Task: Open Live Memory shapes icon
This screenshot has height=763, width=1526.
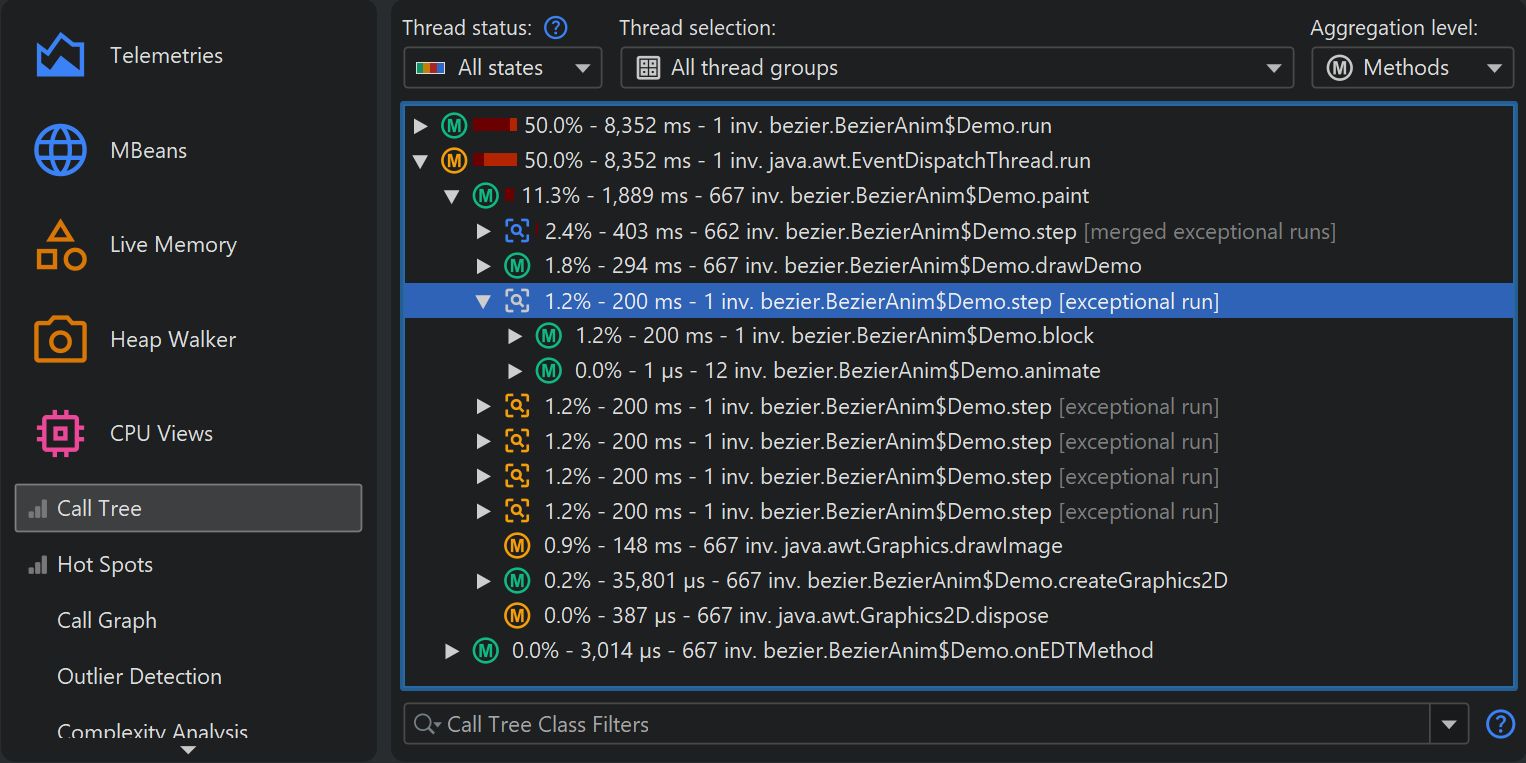Action: tap(60, 245)
